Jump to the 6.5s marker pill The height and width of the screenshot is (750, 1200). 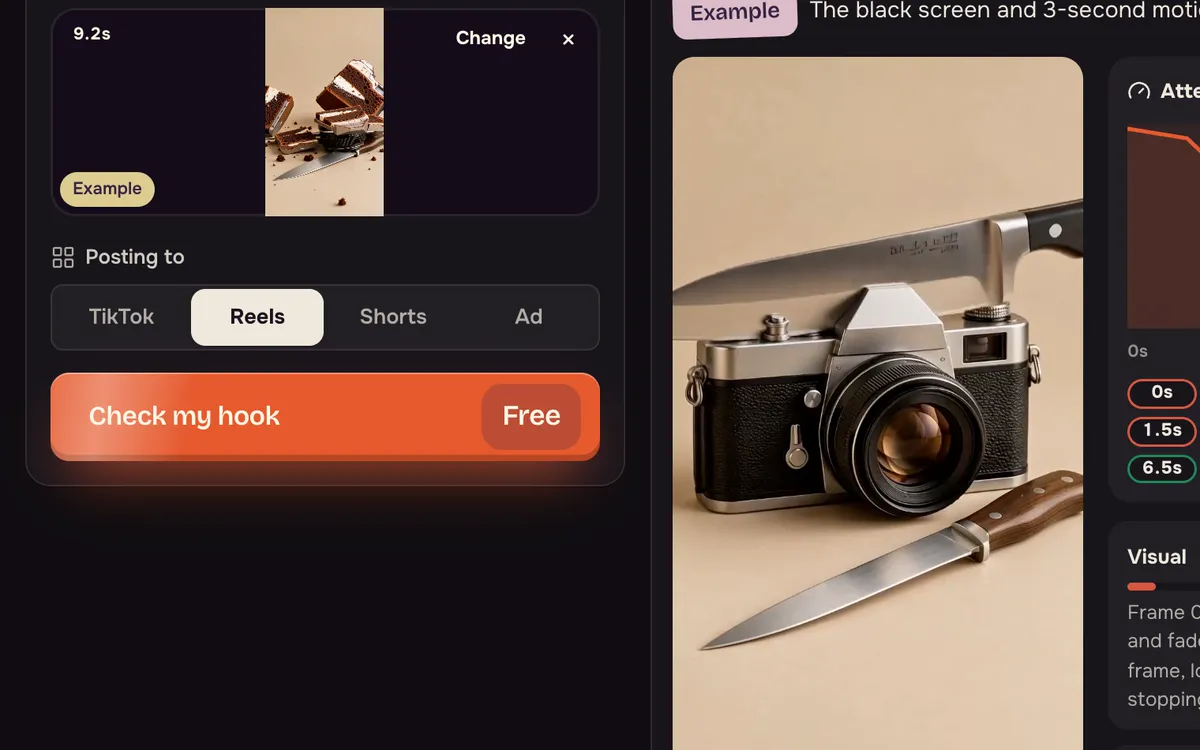[x=1162, y=469]
